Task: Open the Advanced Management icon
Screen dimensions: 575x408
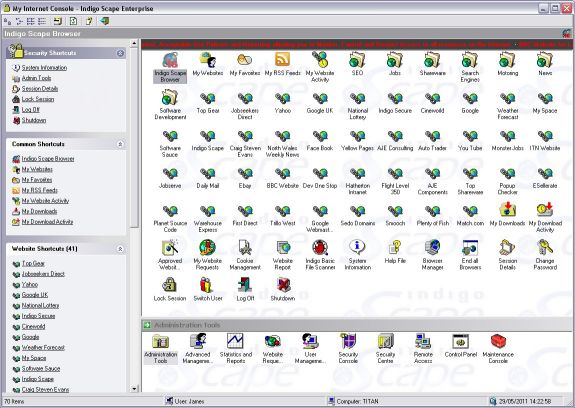Action: point(198,348)
